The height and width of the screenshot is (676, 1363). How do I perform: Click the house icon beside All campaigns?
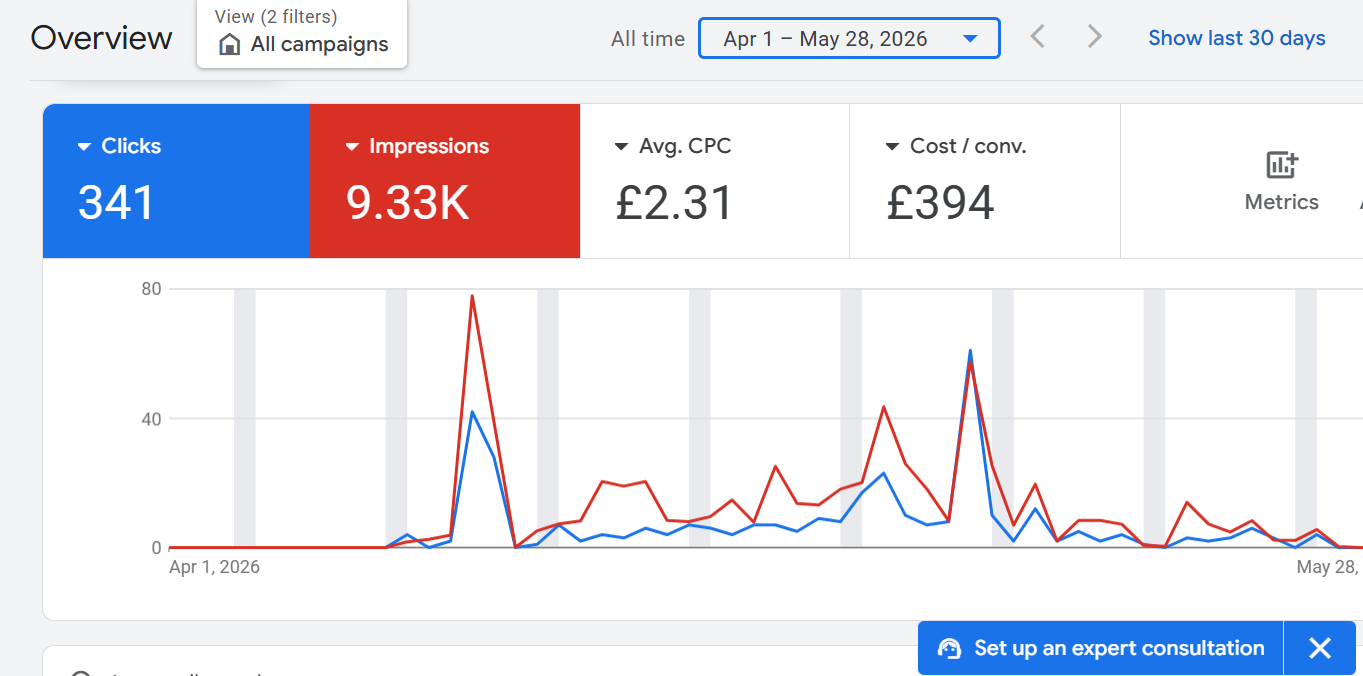coord(229,45)
